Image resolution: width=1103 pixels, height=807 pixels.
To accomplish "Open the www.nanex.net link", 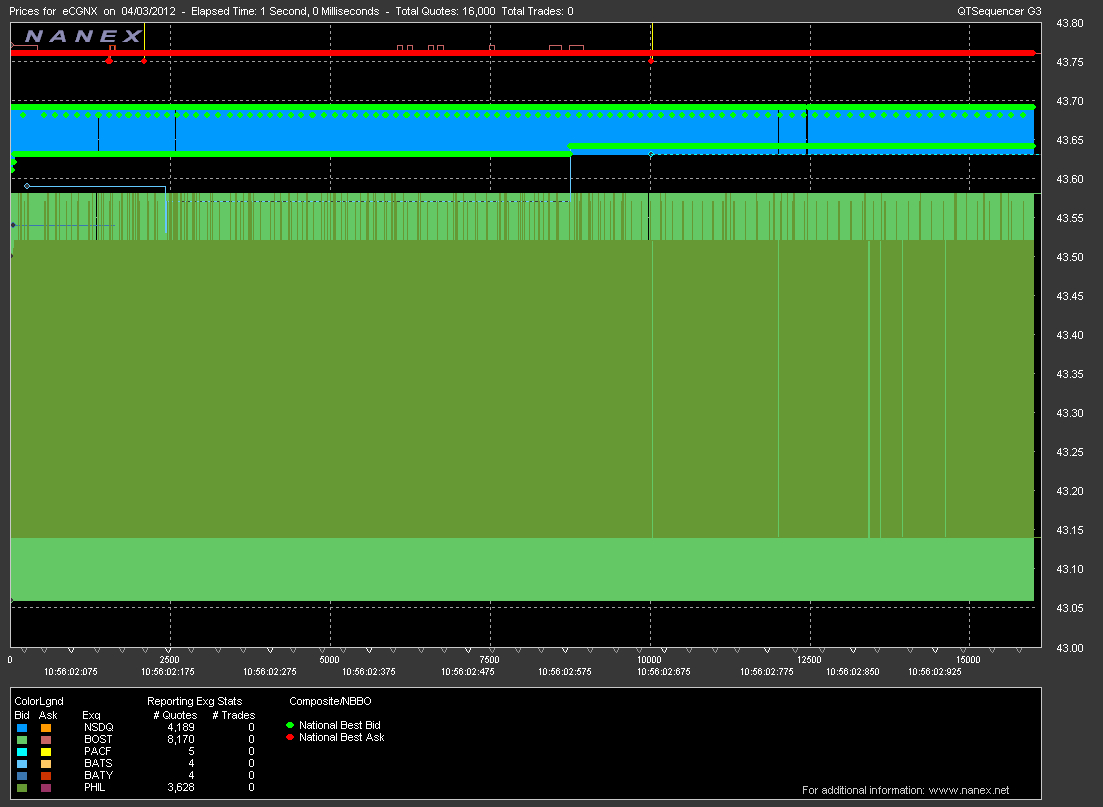I will (x=969, y=790).
